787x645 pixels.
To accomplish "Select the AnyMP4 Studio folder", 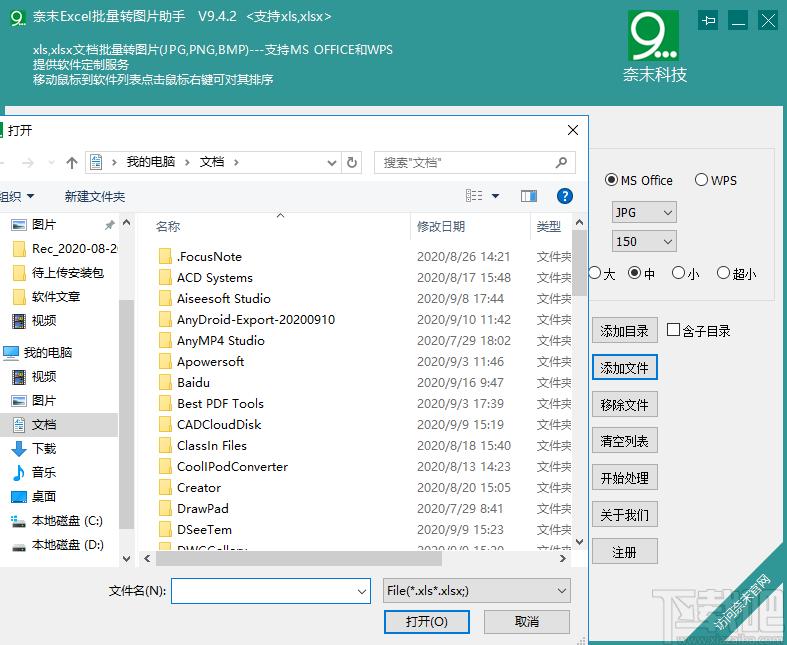I will pos(211,341).
